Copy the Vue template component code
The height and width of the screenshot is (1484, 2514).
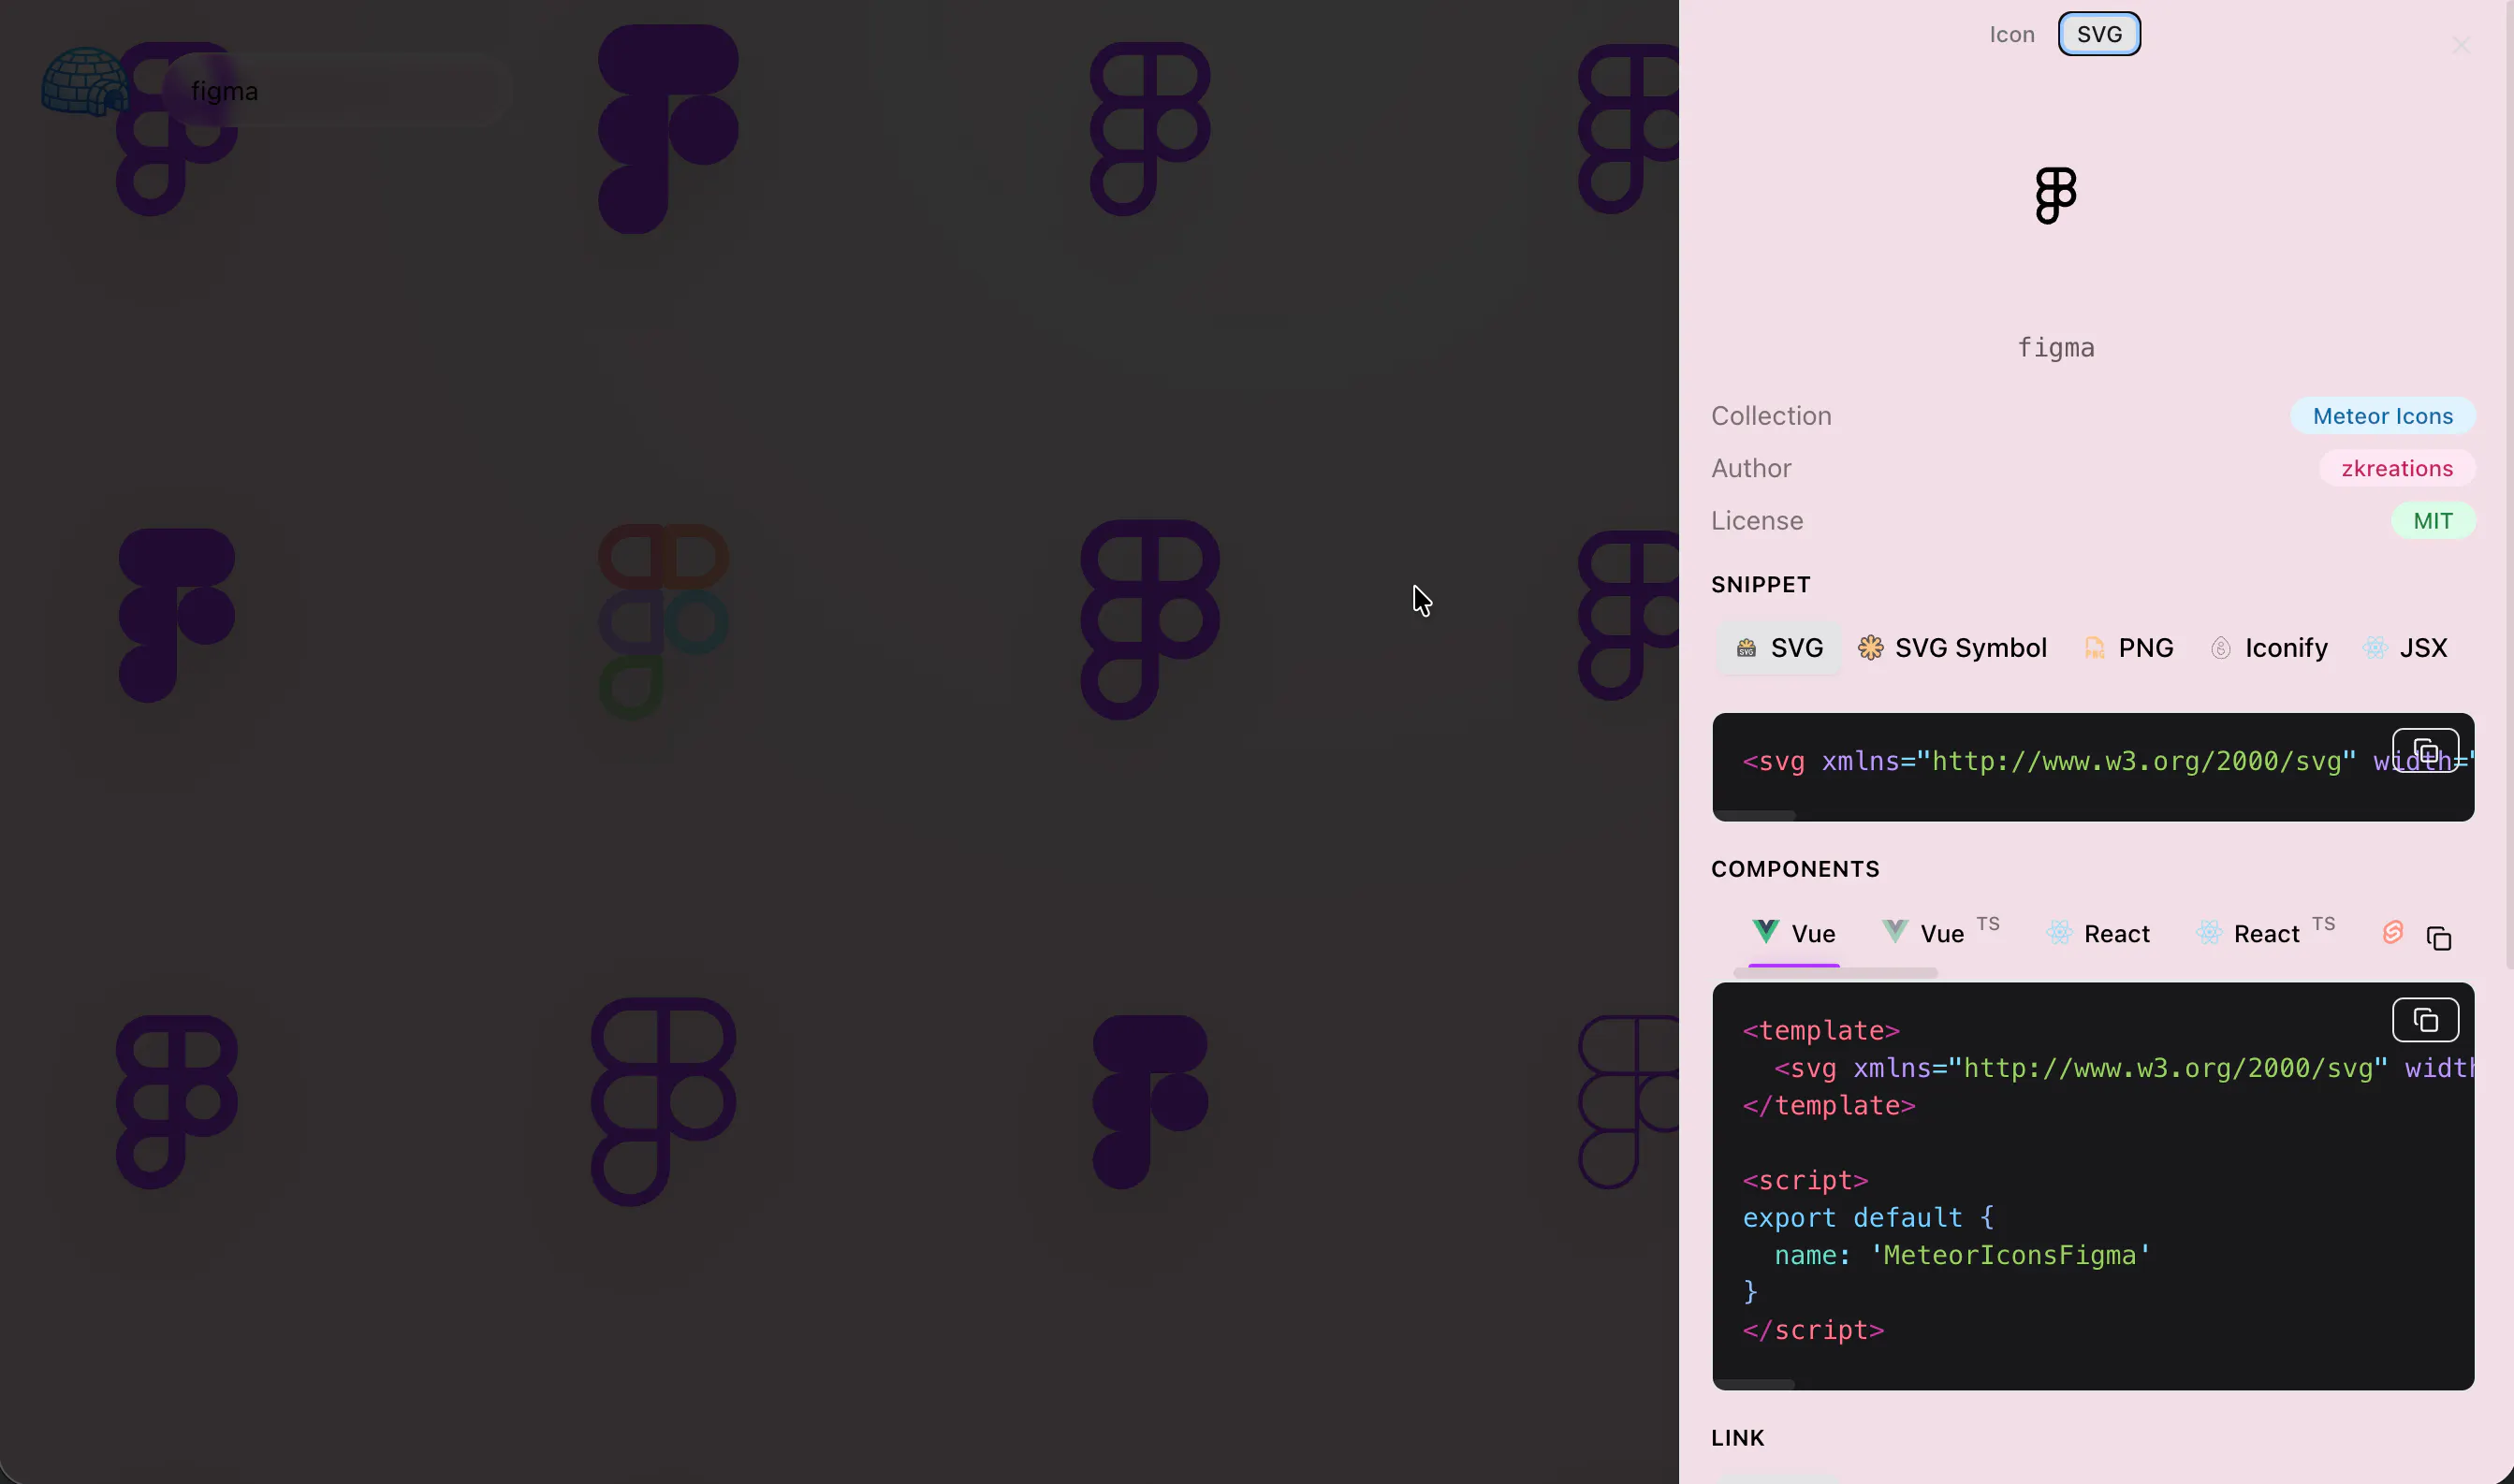tap(2425, 1020)
